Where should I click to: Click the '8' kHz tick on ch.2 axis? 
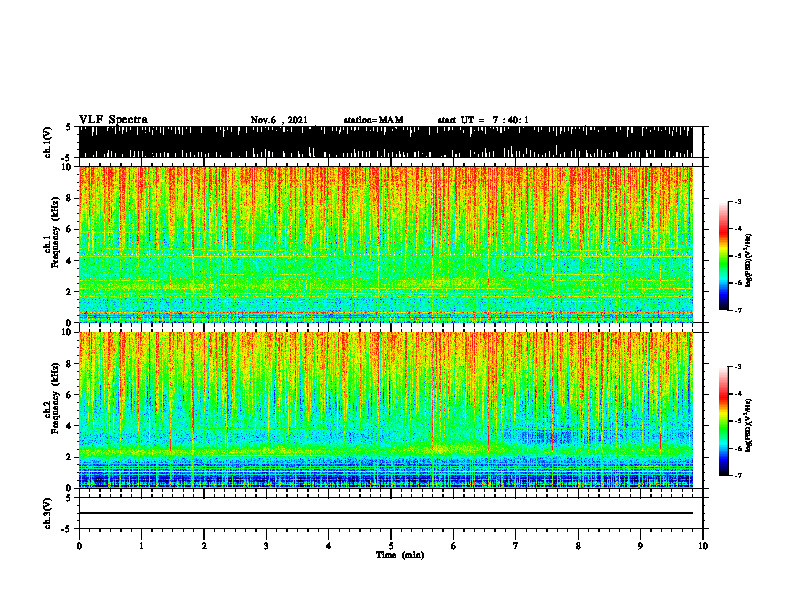69,364
